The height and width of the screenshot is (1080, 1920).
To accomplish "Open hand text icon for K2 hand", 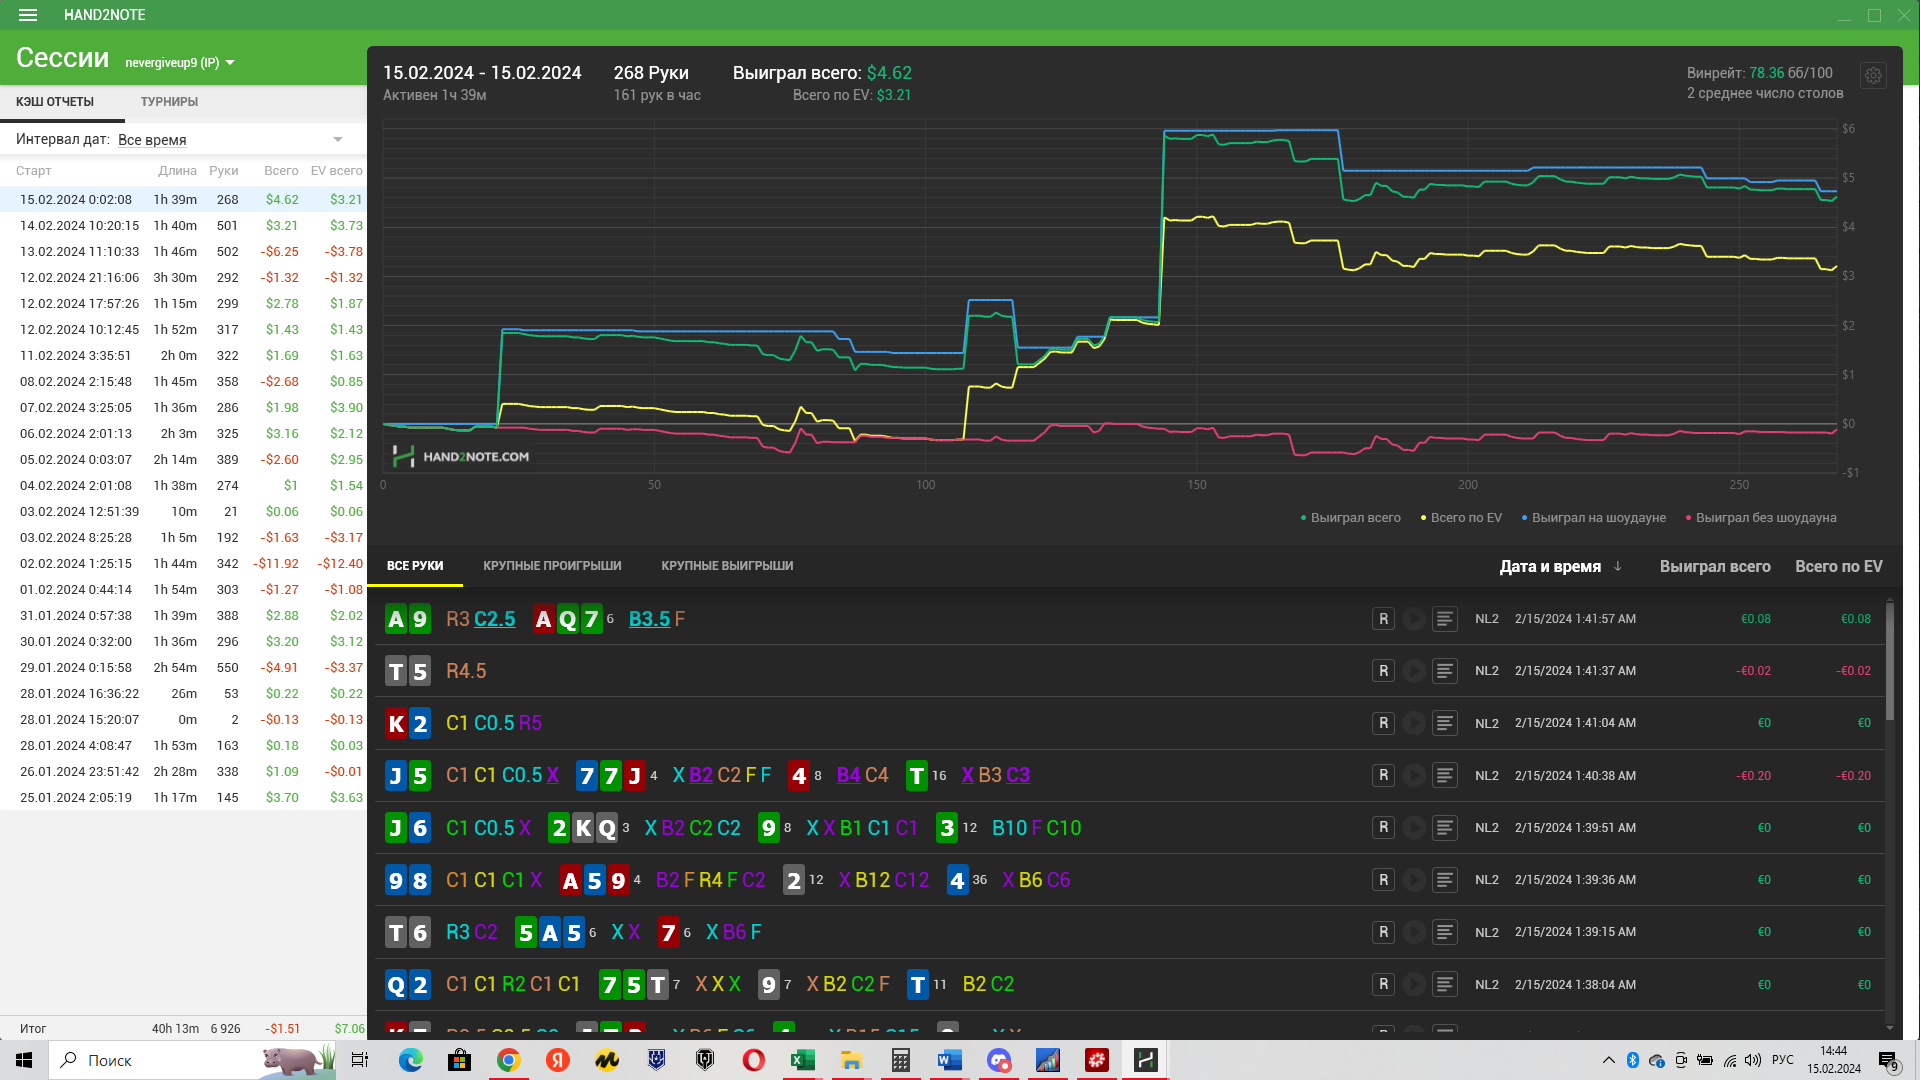I will pyautogui.click(x=1445, y=723).
